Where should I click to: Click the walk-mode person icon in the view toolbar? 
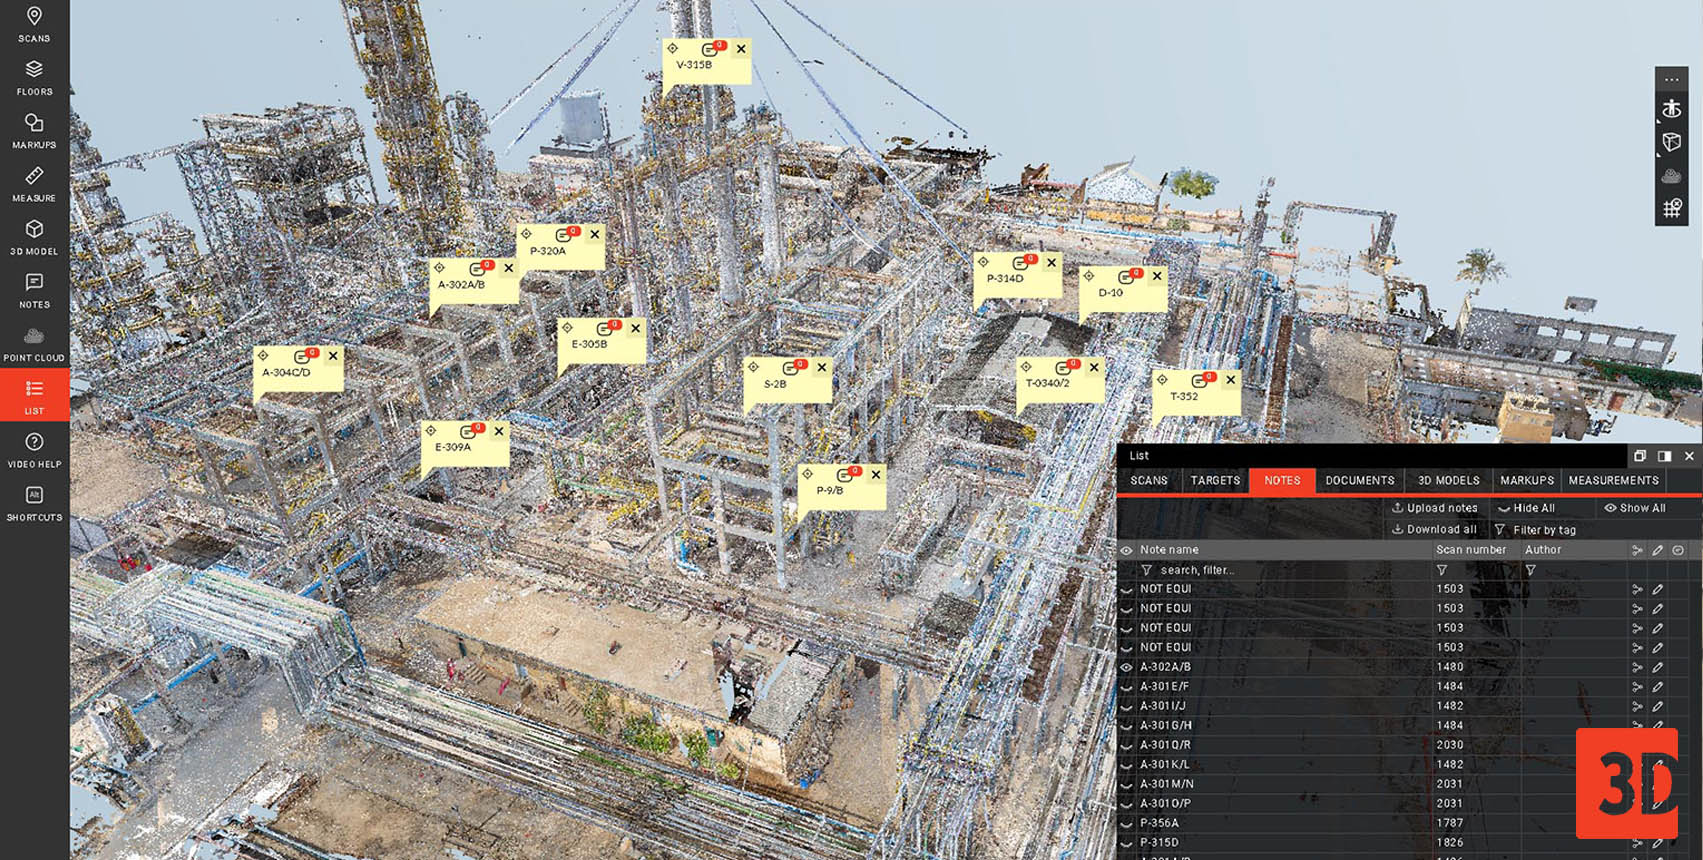[x=1672, y=109]
